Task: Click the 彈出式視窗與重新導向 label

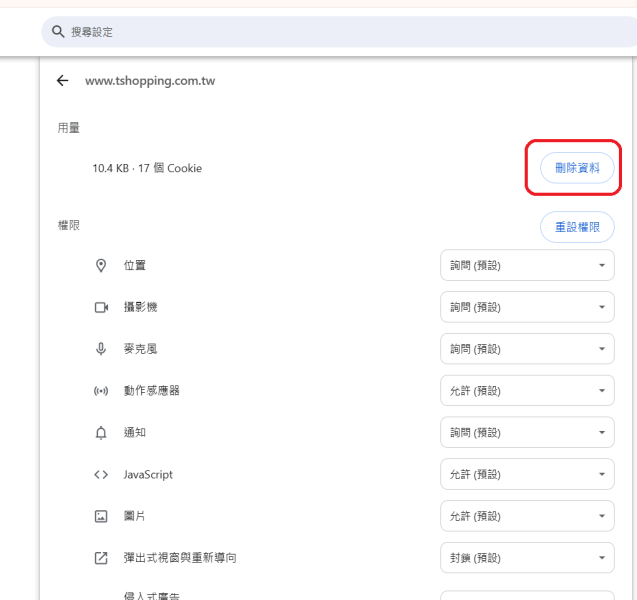Action: tap(180, 558)
